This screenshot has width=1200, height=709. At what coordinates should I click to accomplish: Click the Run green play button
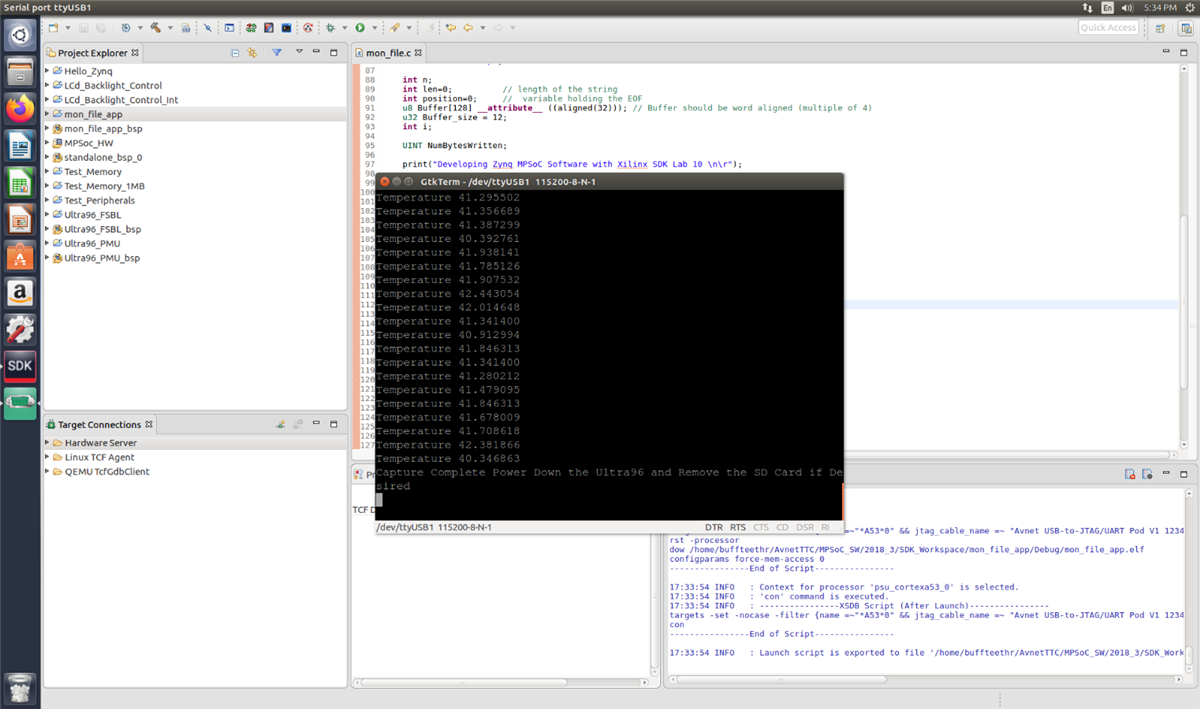click(x=360, y=28)
